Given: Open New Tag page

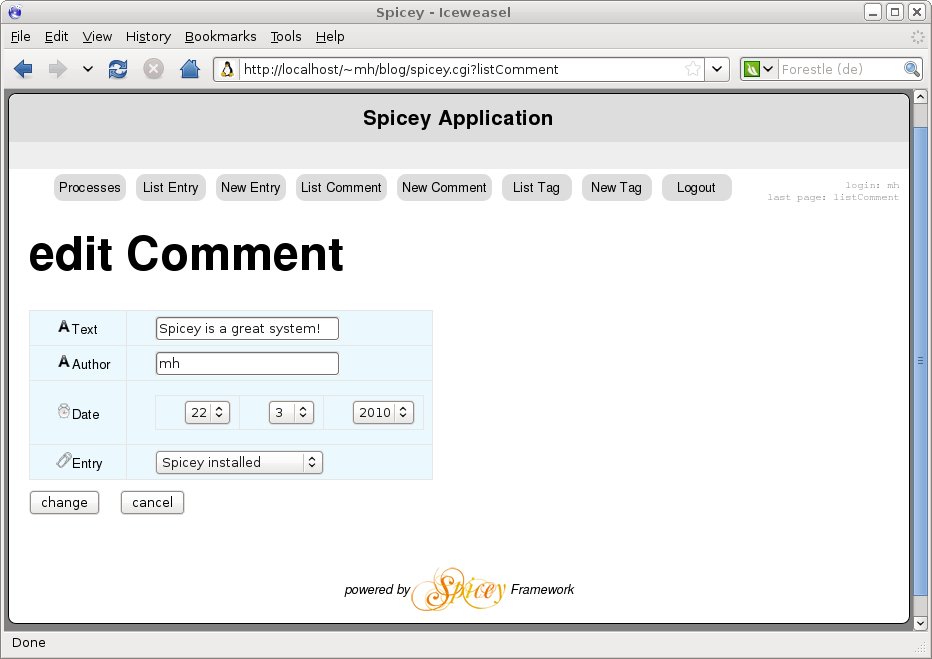Looking at the screenshot, I should (616, 188).
